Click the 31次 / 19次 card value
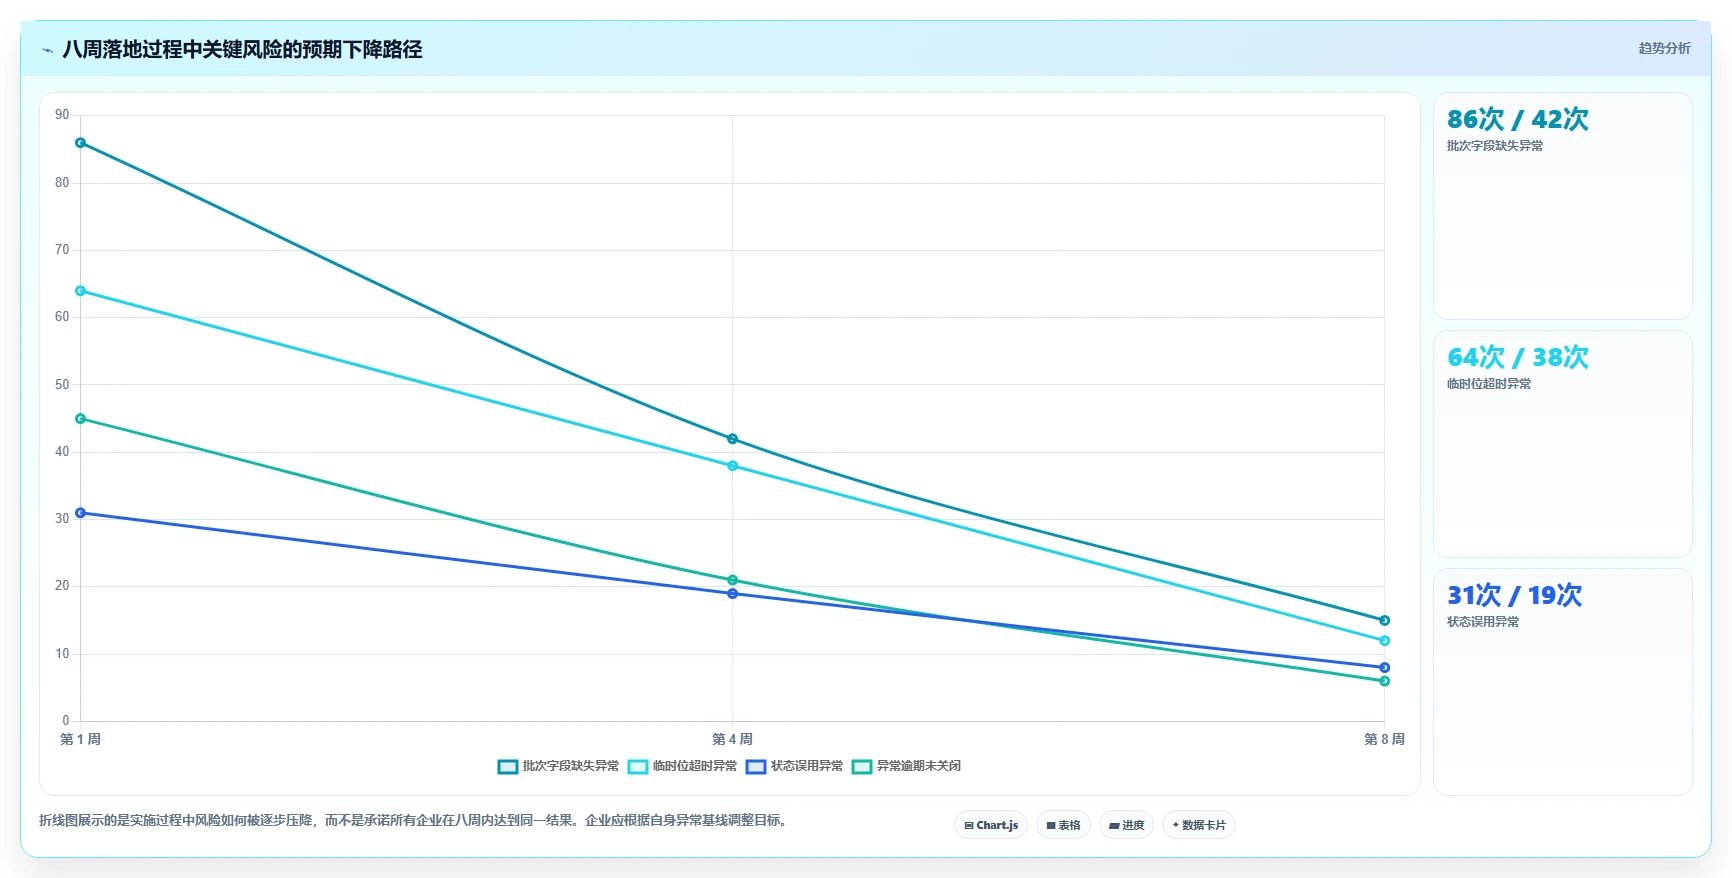The image size is (1732, 878). tap(1514, 596)
